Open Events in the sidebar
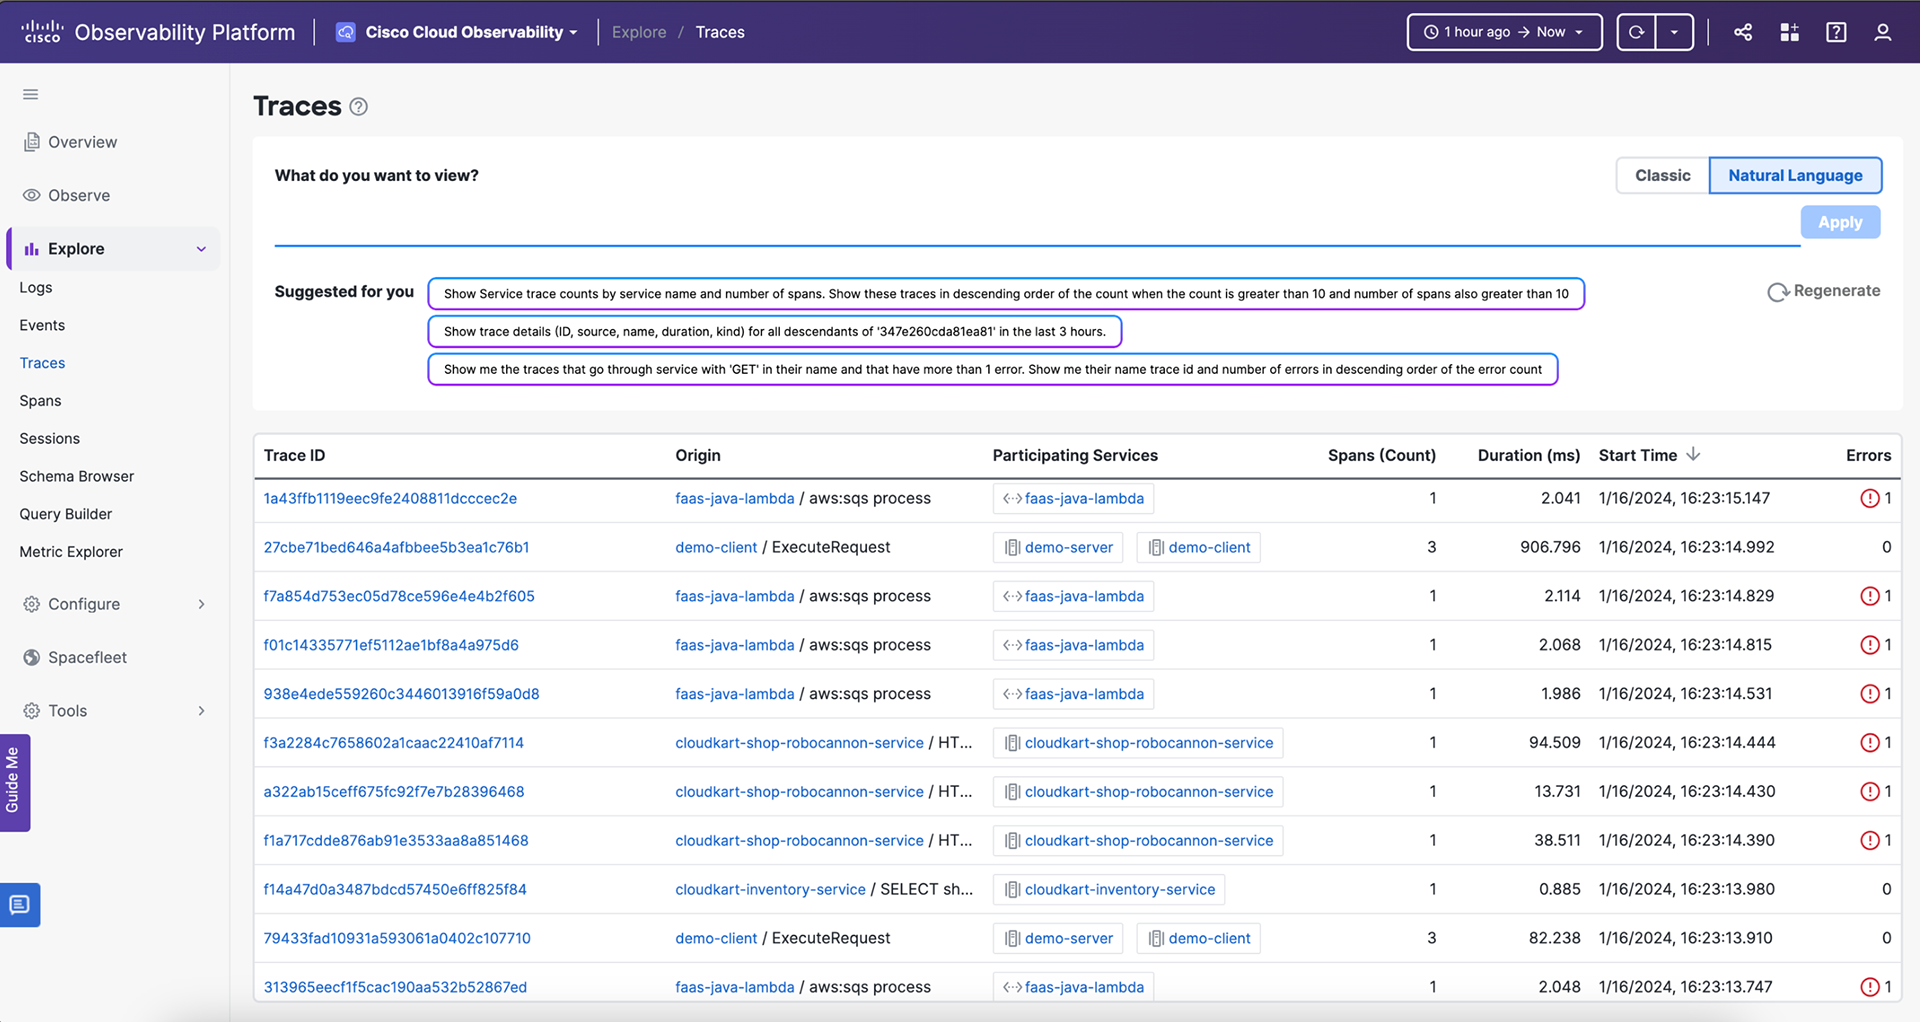This screenshot has width=1920, height=1022. point(42,325)
